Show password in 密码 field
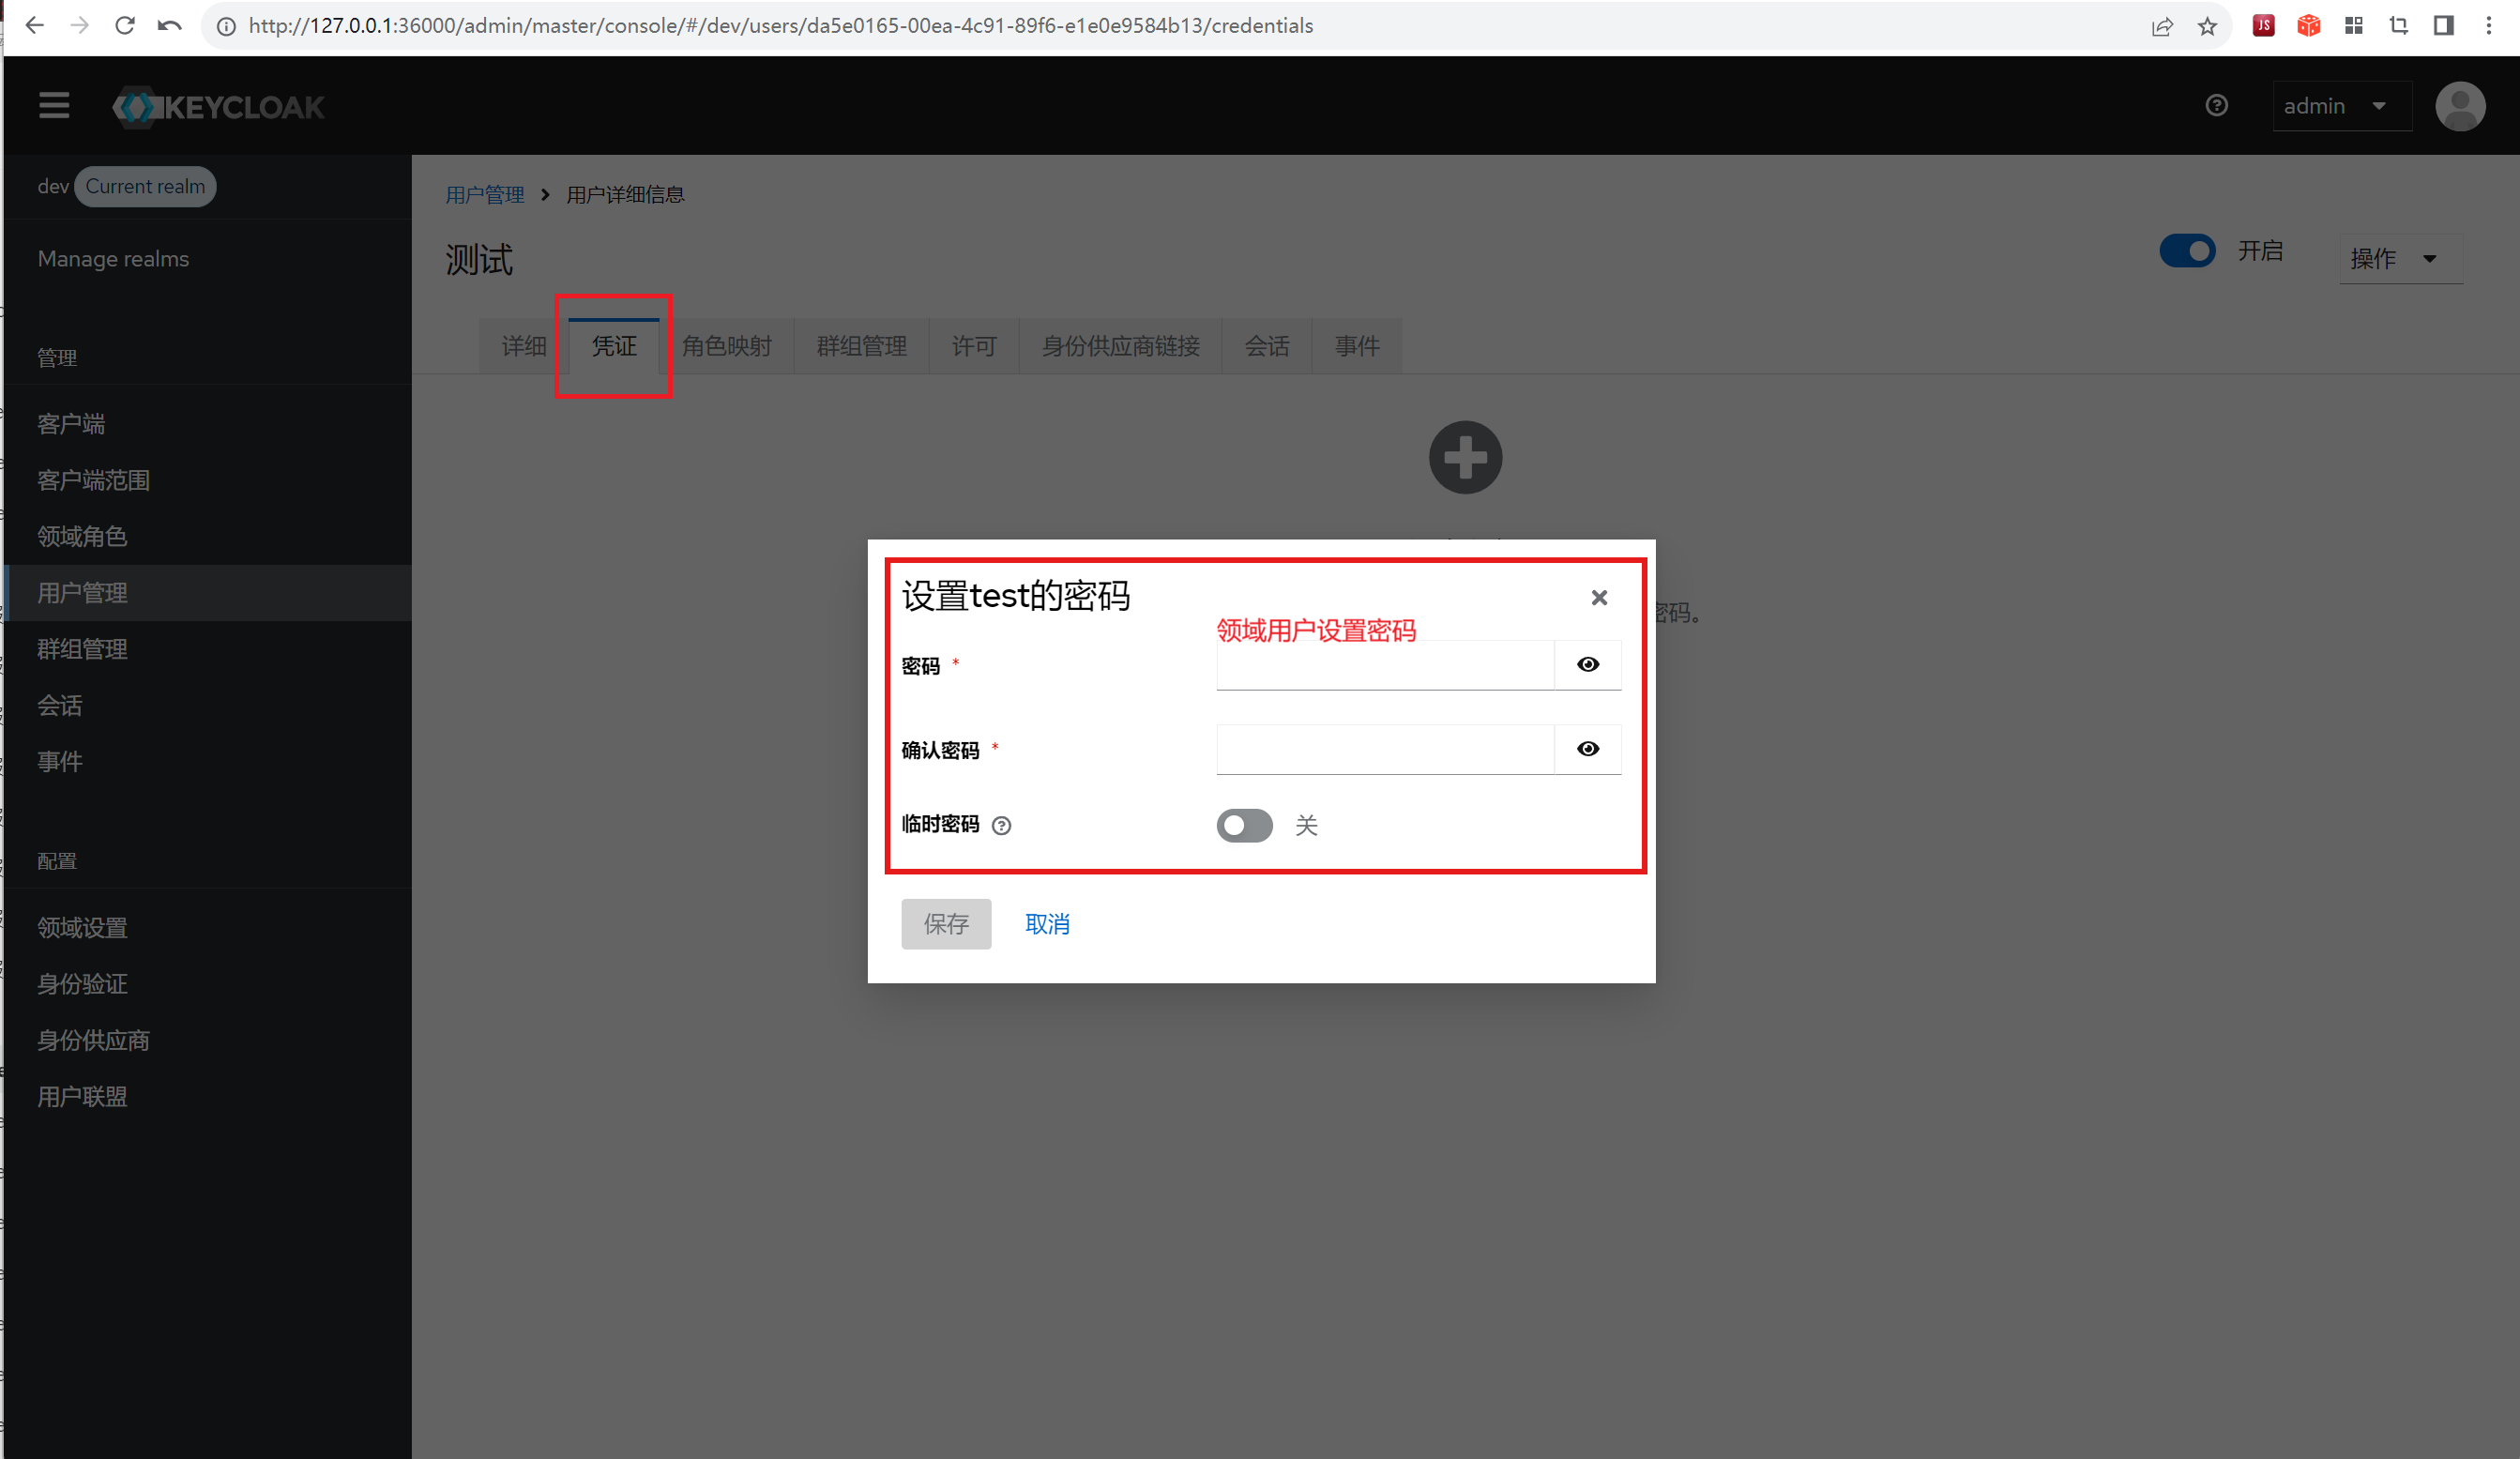 pyautogui.click(x=1587, y=664)
